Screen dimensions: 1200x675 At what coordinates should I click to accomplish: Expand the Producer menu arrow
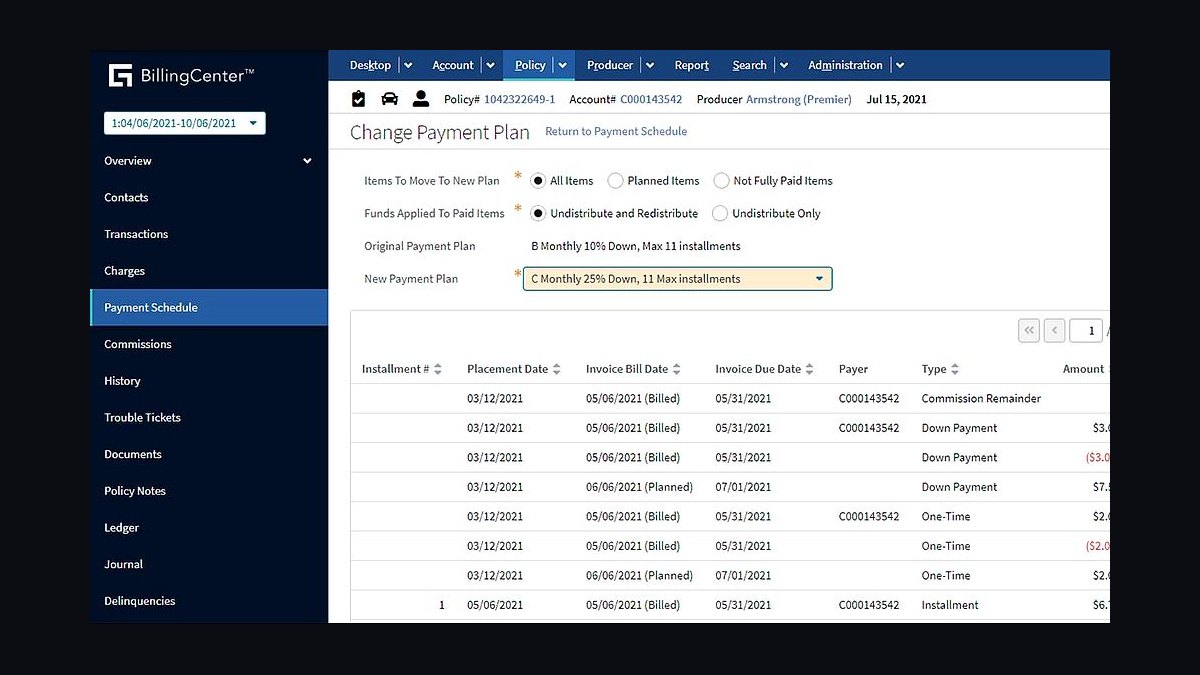click(650, 66)
